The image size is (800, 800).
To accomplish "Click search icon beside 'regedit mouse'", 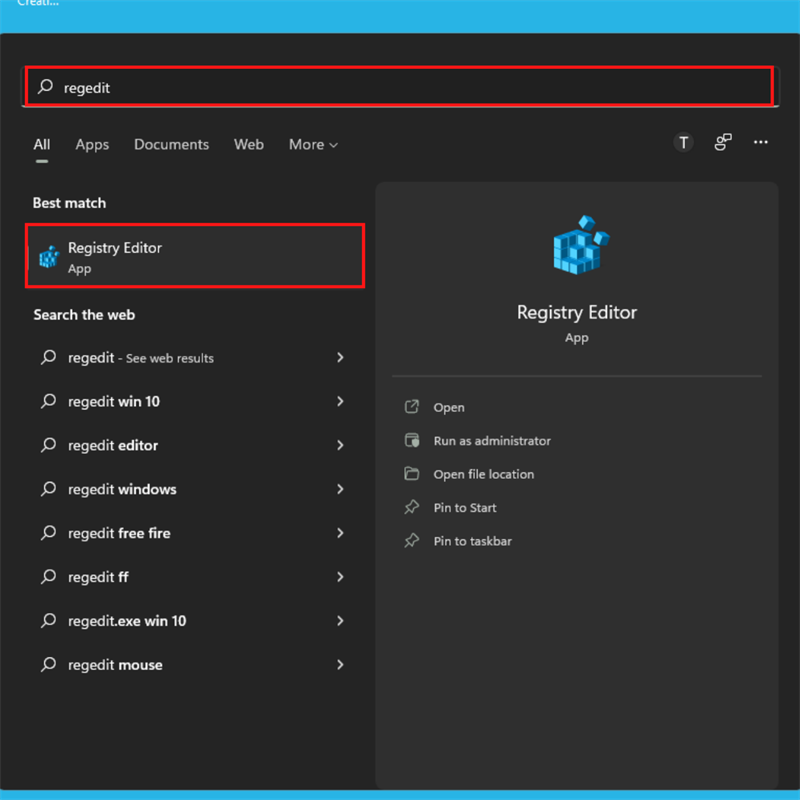I will click(x=48, y=664).
